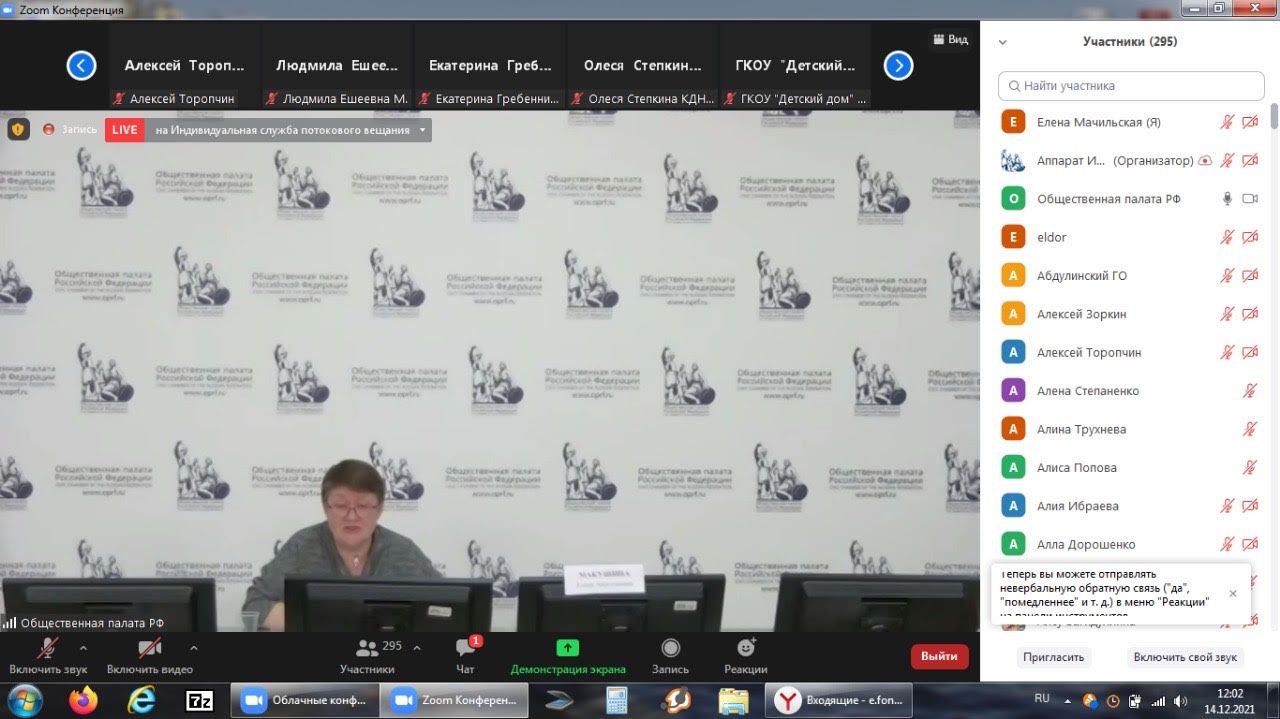Toggle the mic of Елена Мачильская (Я)
The width and height of the screenshot is (1280, 719).
pos(1227,122)
